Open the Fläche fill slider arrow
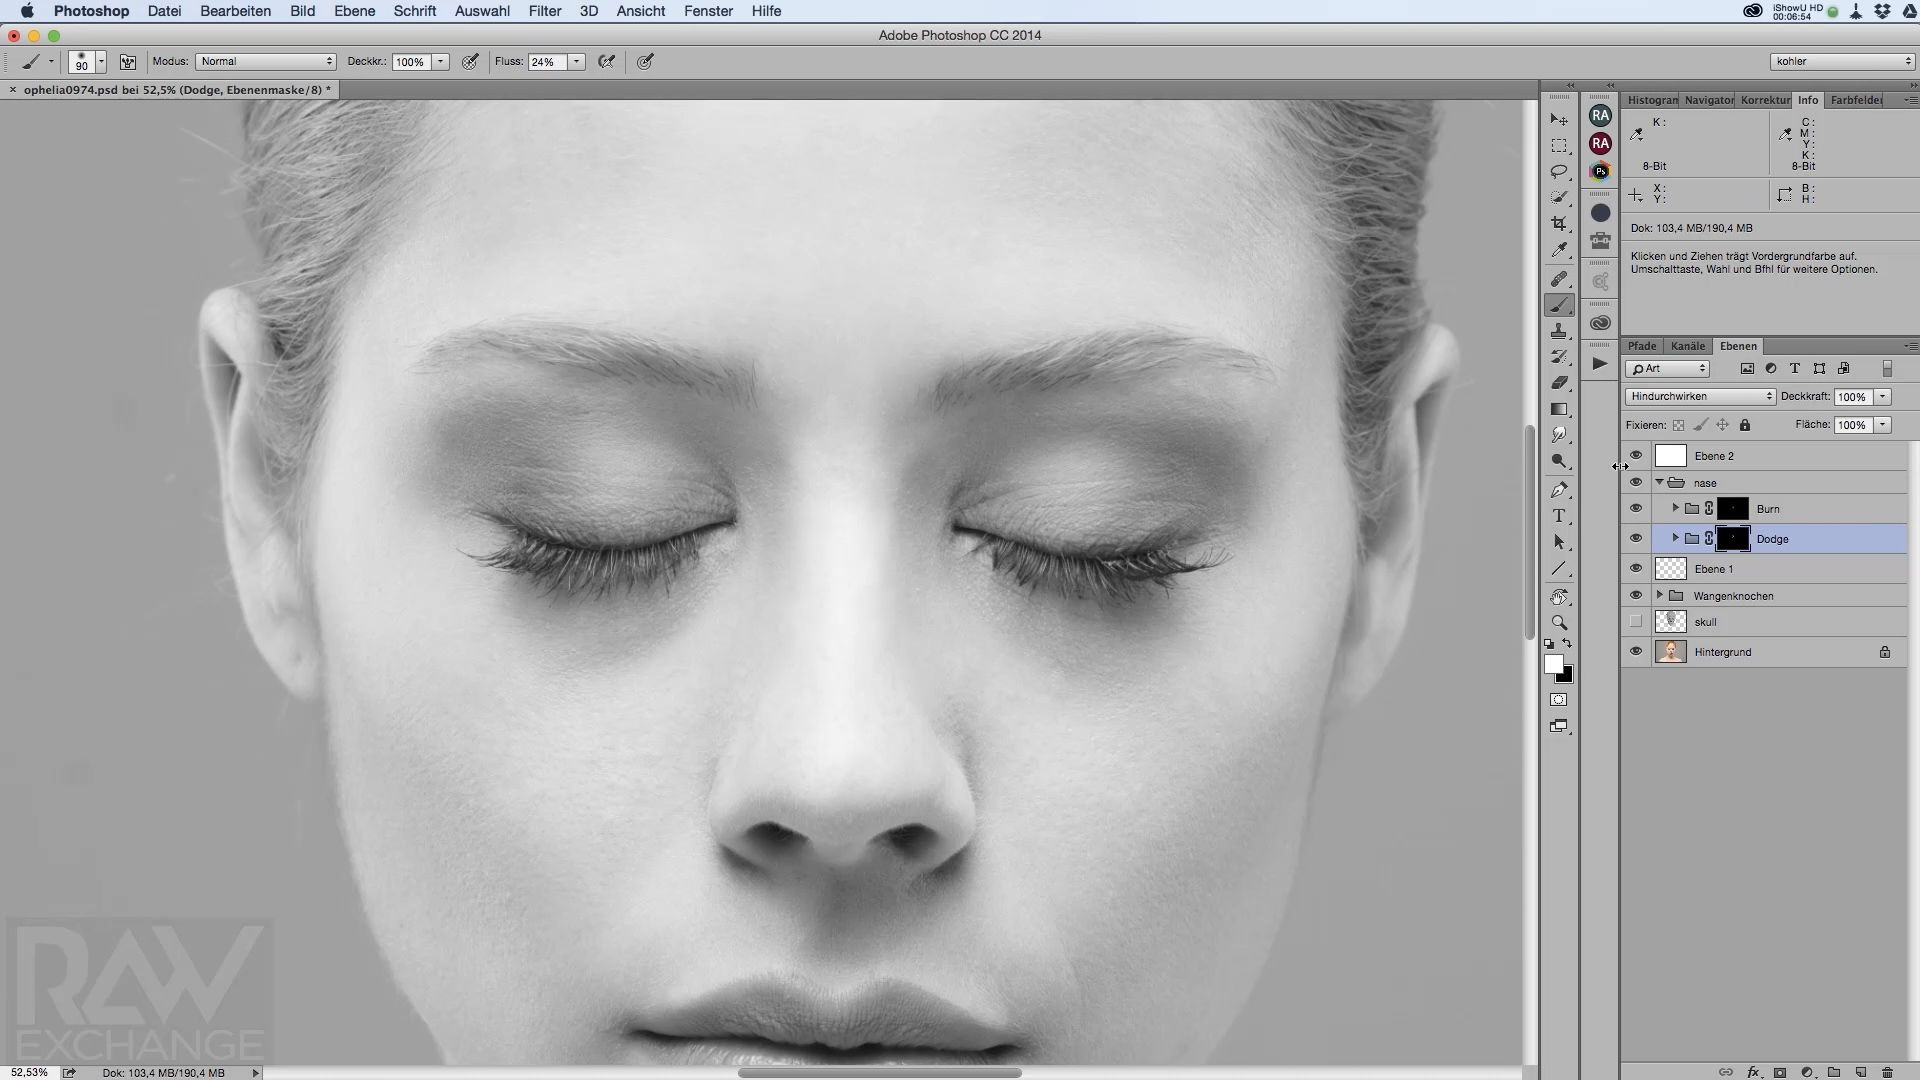Image resolution: width=1920 pixels, height=1080 pixels. (1882, 425)
